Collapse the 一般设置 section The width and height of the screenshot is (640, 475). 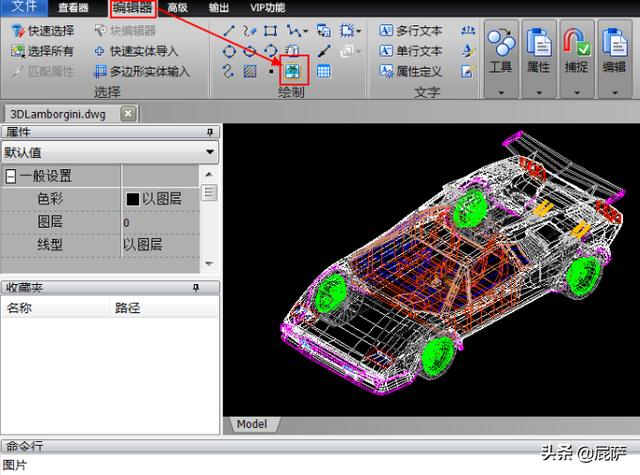(x=11, y=176)
